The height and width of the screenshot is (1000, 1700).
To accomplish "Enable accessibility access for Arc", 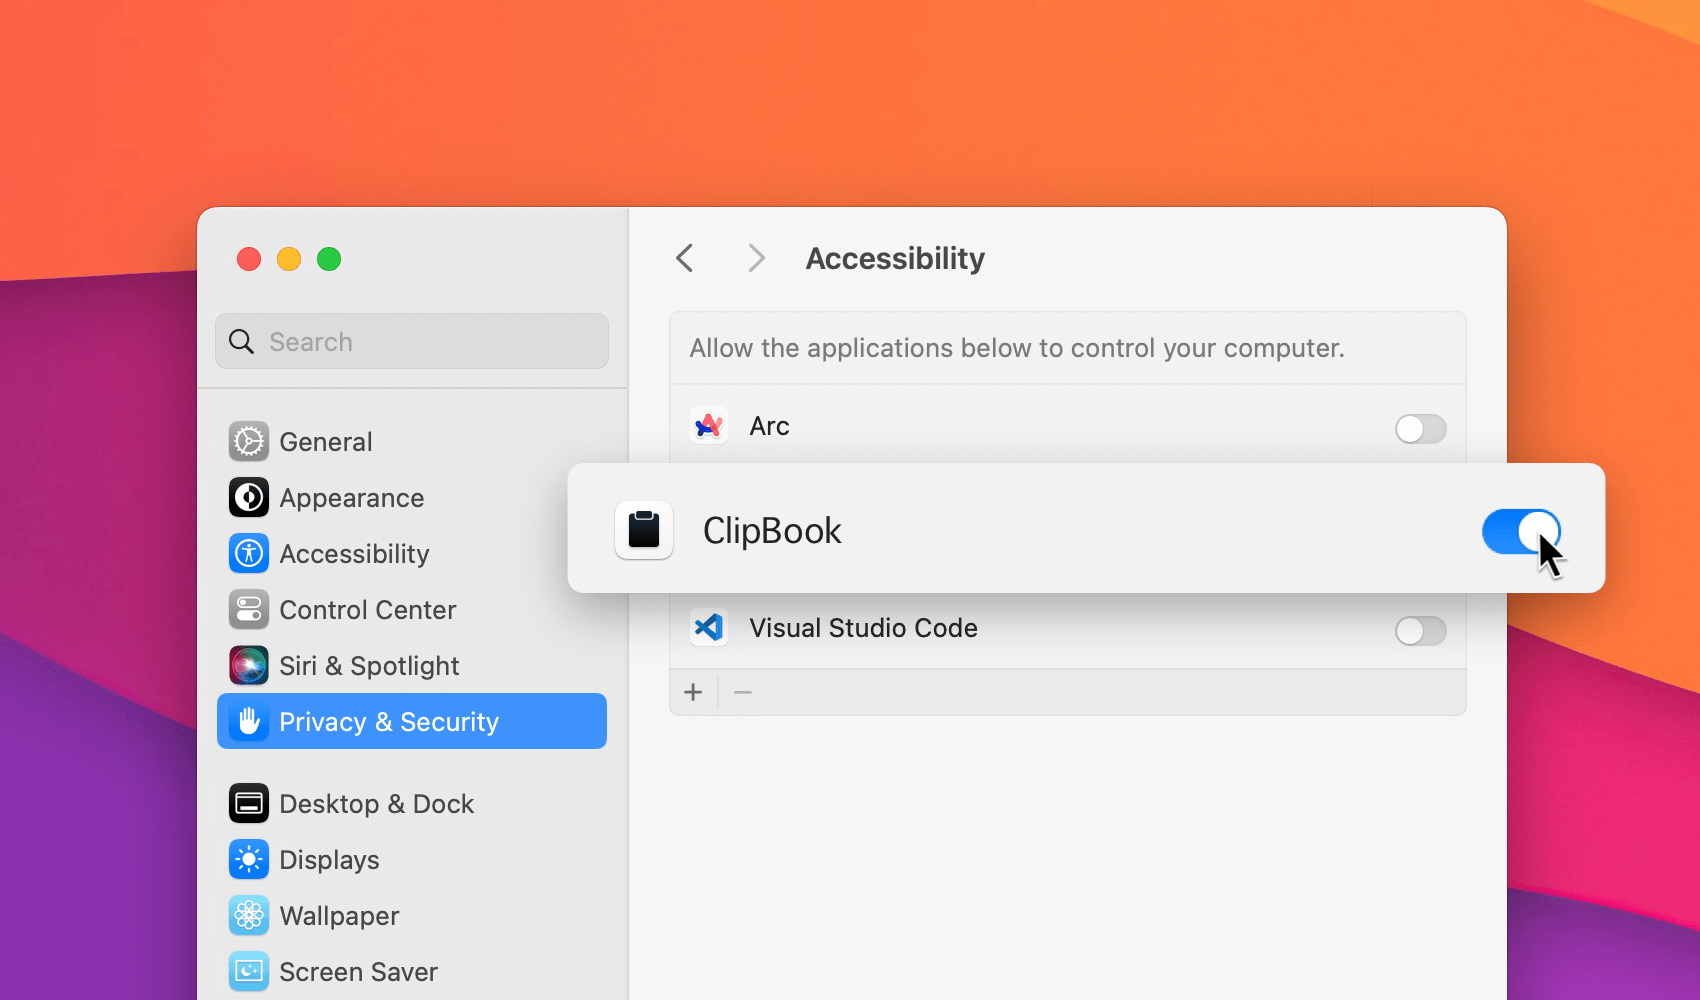I will (1420, 429).
